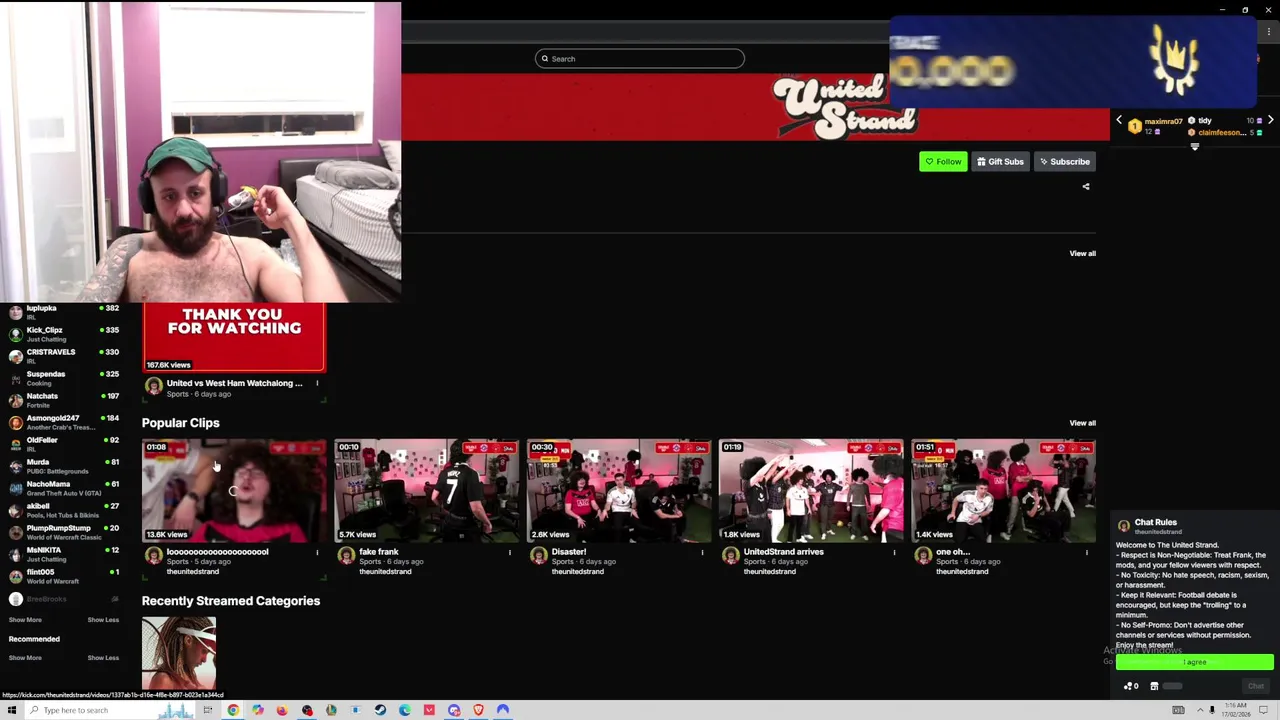Collapse the gift leaderboard with down arrow
Image resolution: width=1280 pixels, height=720 pixels.
tap(1194, 147)
